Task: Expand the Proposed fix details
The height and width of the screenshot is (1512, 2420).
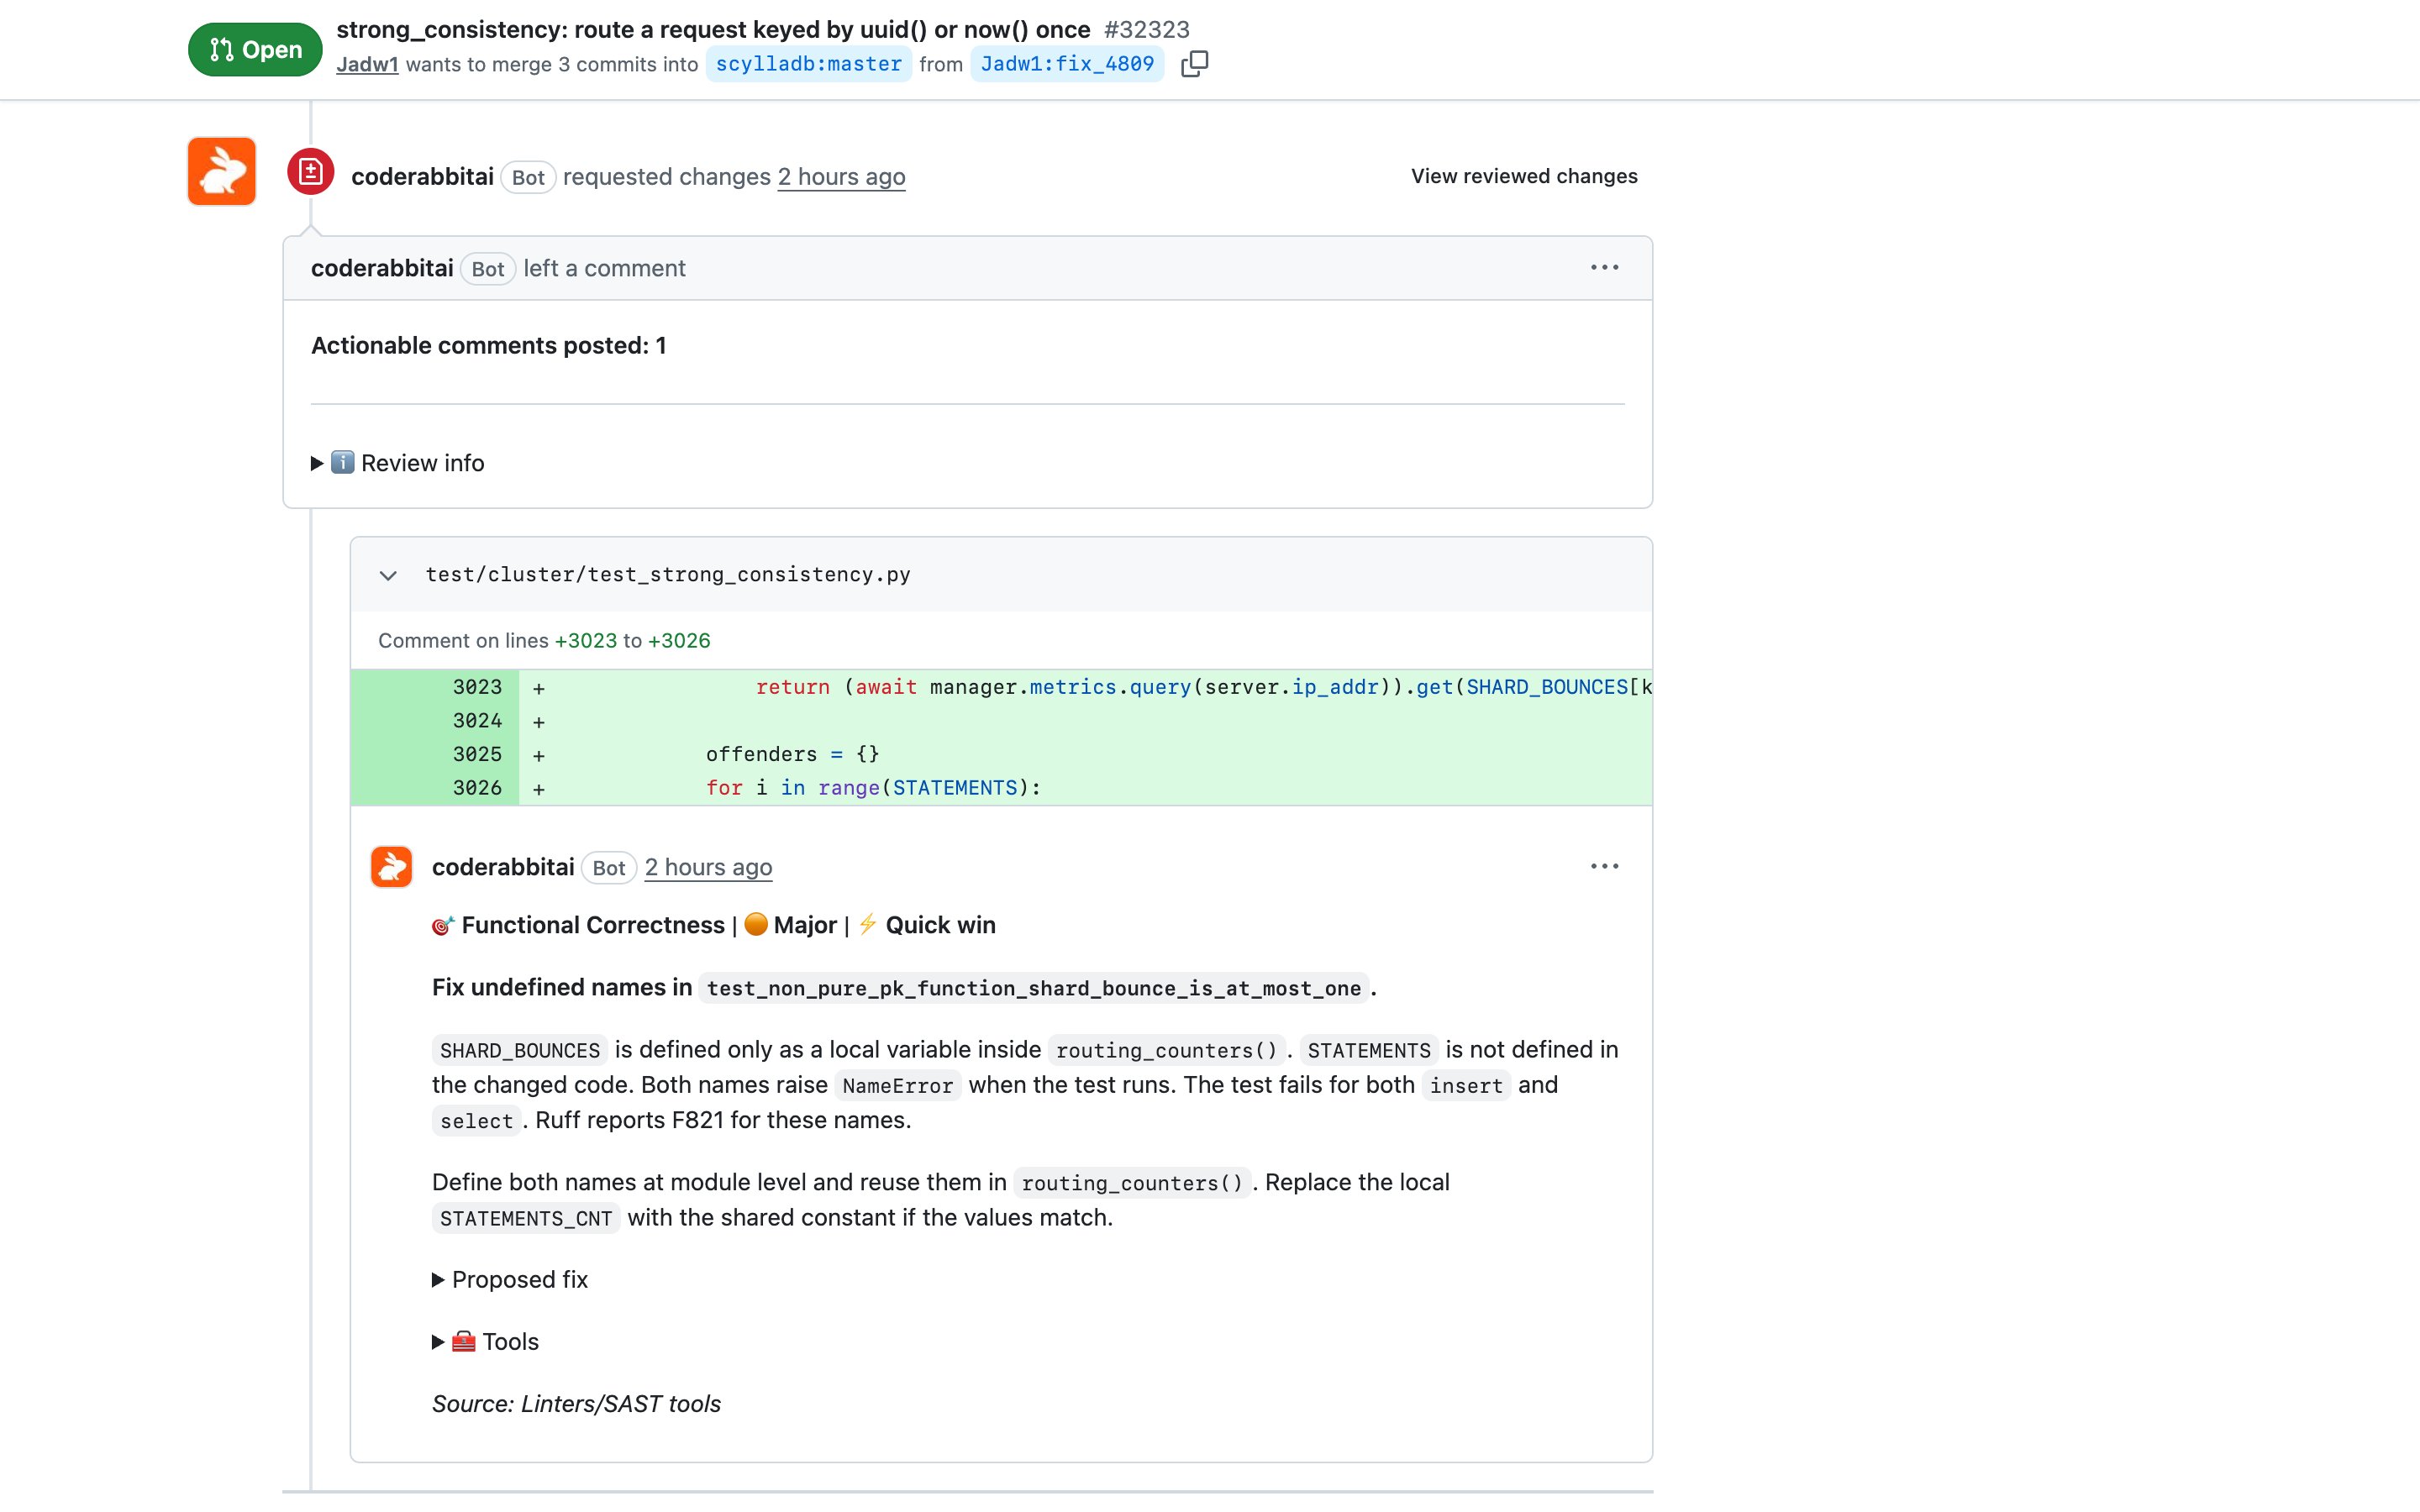Action: (510, 1280)
